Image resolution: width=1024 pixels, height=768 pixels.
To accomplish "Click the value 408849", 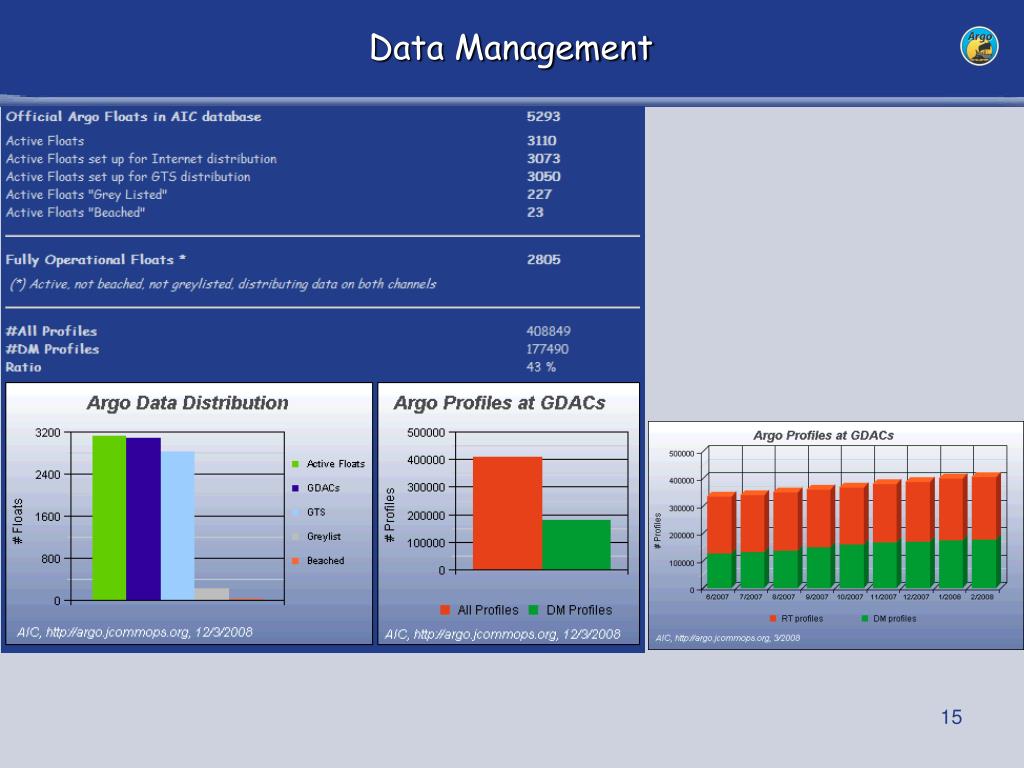I will click(548, 331).
